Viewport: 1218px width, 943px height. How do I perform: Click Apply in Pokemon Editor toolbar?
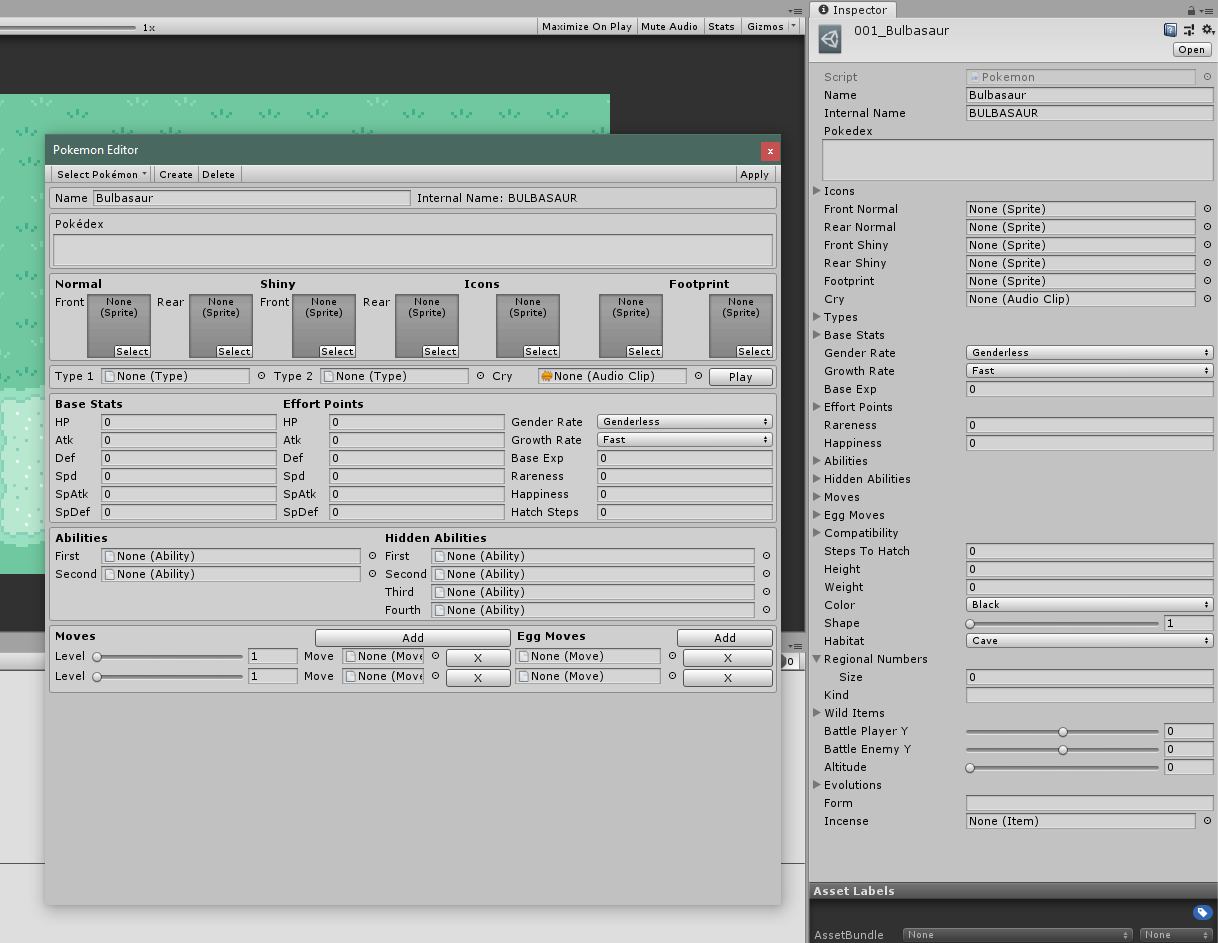point(754,174)
